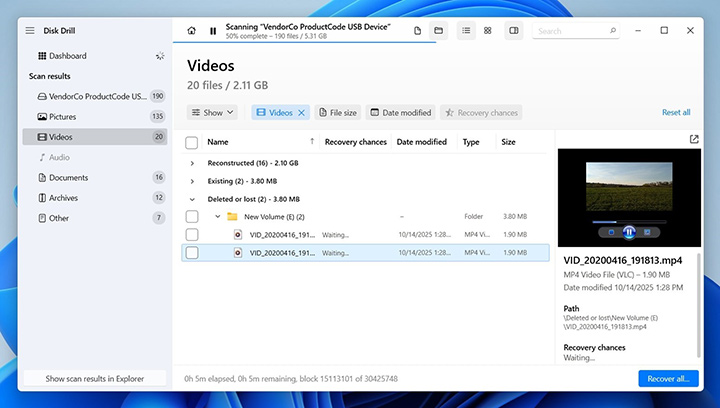720x408 pixels.
Task: Open the Archives category
Action: (95, 198)
